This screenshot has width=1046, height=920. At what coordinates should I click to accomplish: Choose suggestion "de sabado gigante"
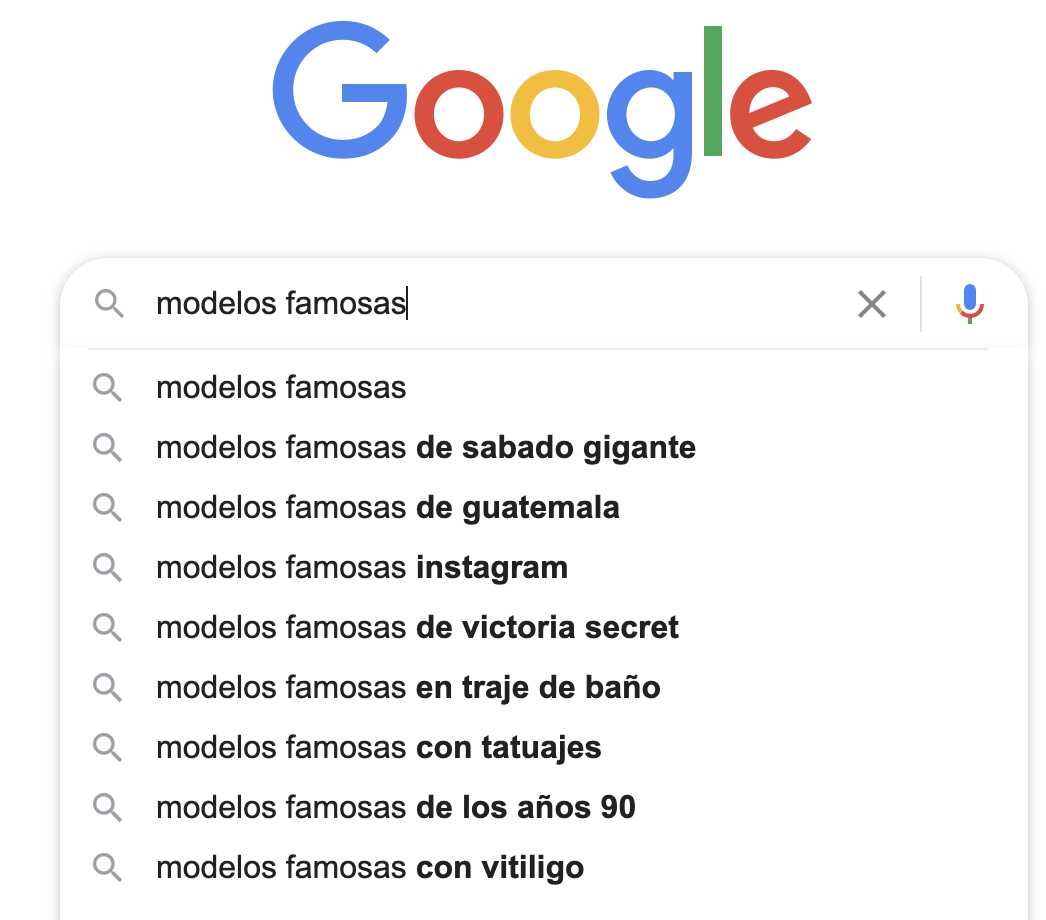click(544, 448)
